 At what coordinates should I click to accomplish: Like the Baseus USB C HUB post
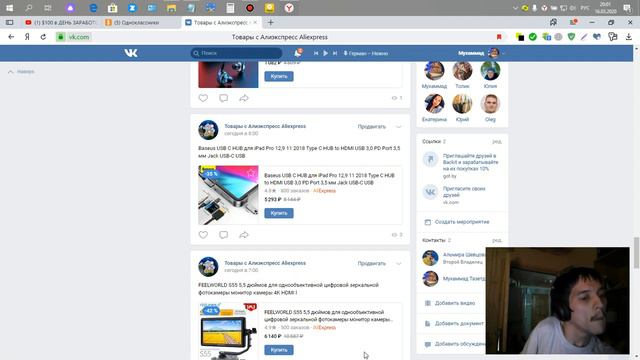click(203, 235)
